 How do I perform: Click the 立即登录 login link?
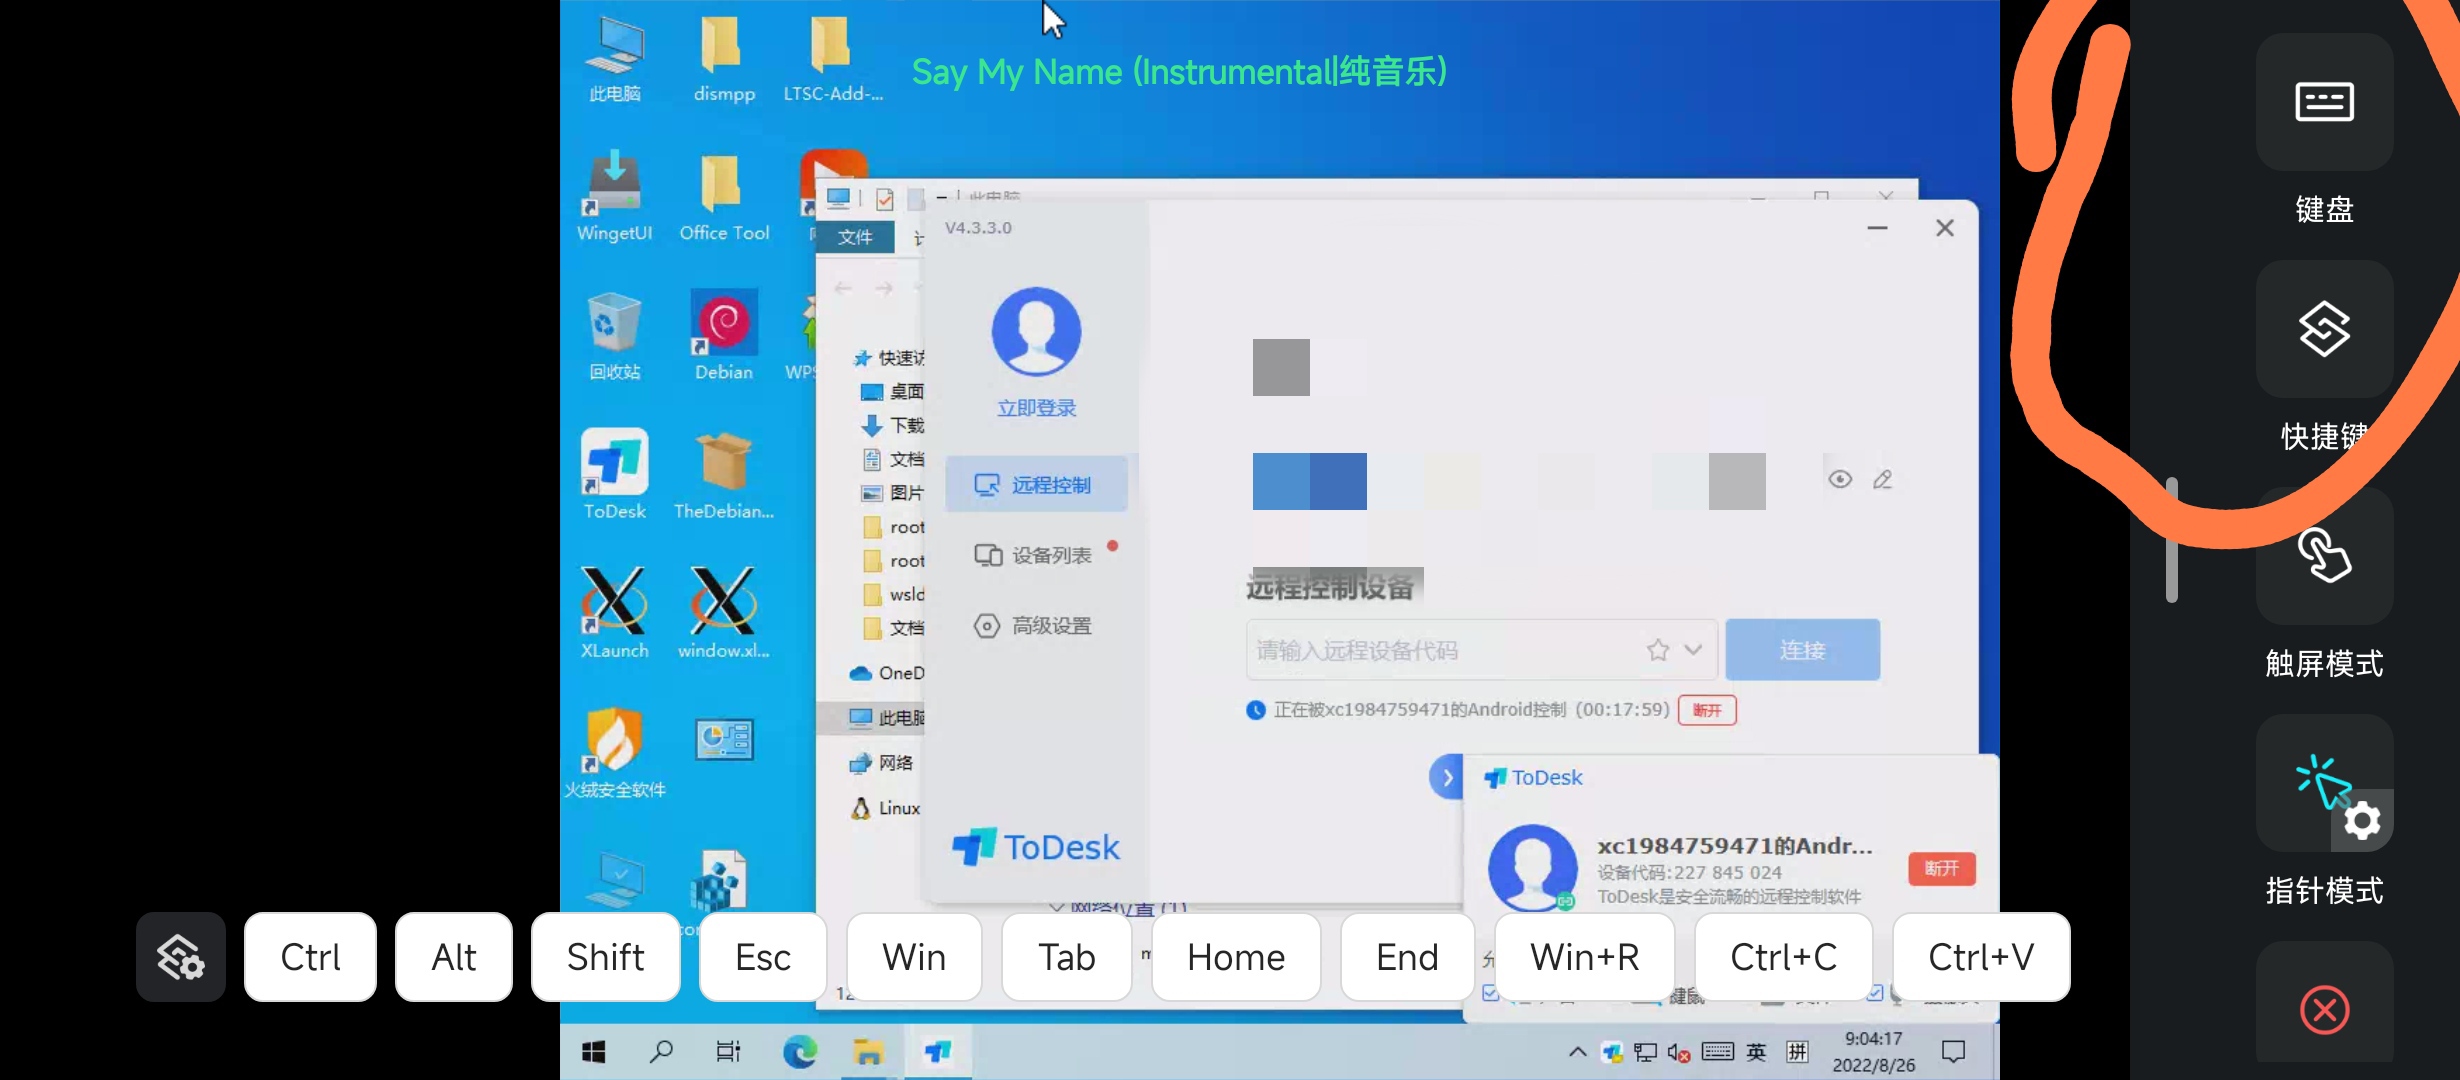click(x=1036, y=408)
